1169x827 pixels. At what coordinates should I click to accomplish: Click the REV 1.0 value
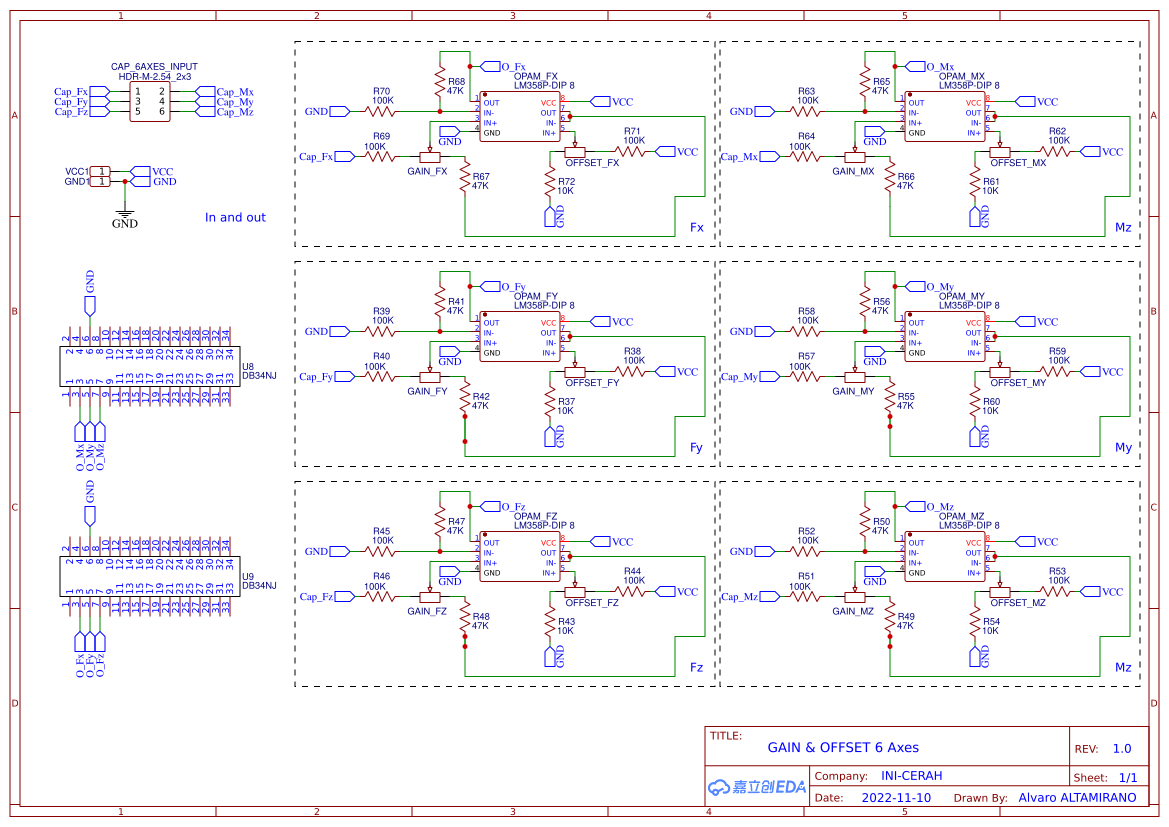click(1122, 748)
